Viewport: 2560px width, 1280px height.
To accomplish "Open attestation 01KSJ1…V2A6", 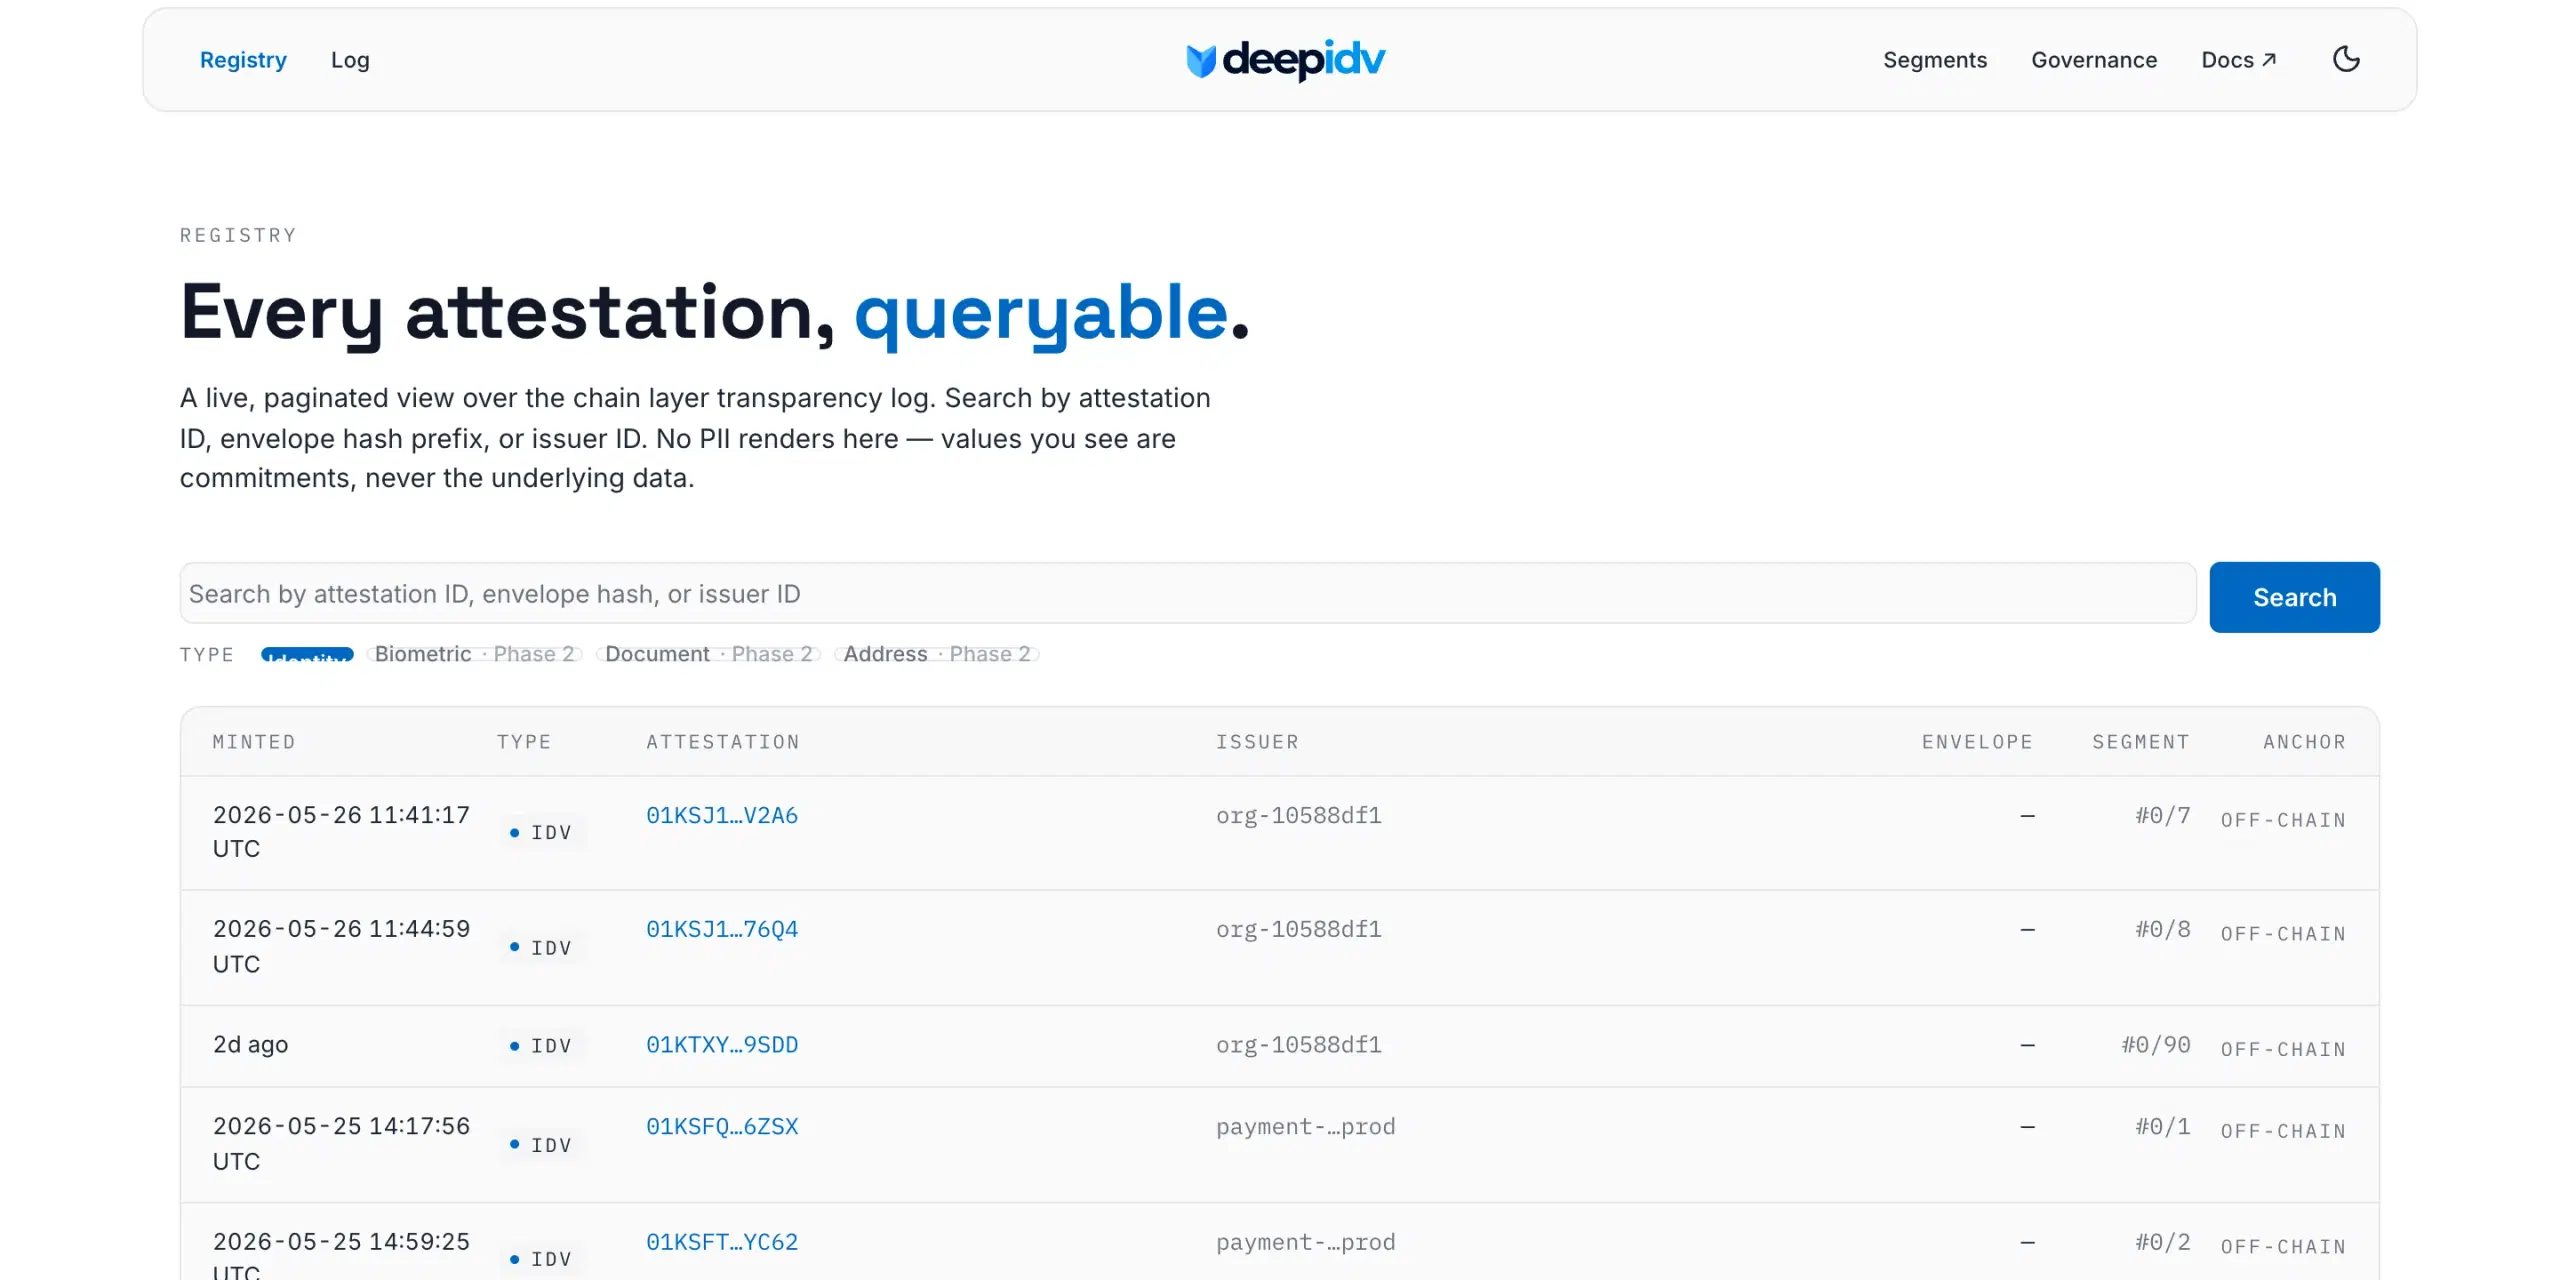I will click(722, 816).
